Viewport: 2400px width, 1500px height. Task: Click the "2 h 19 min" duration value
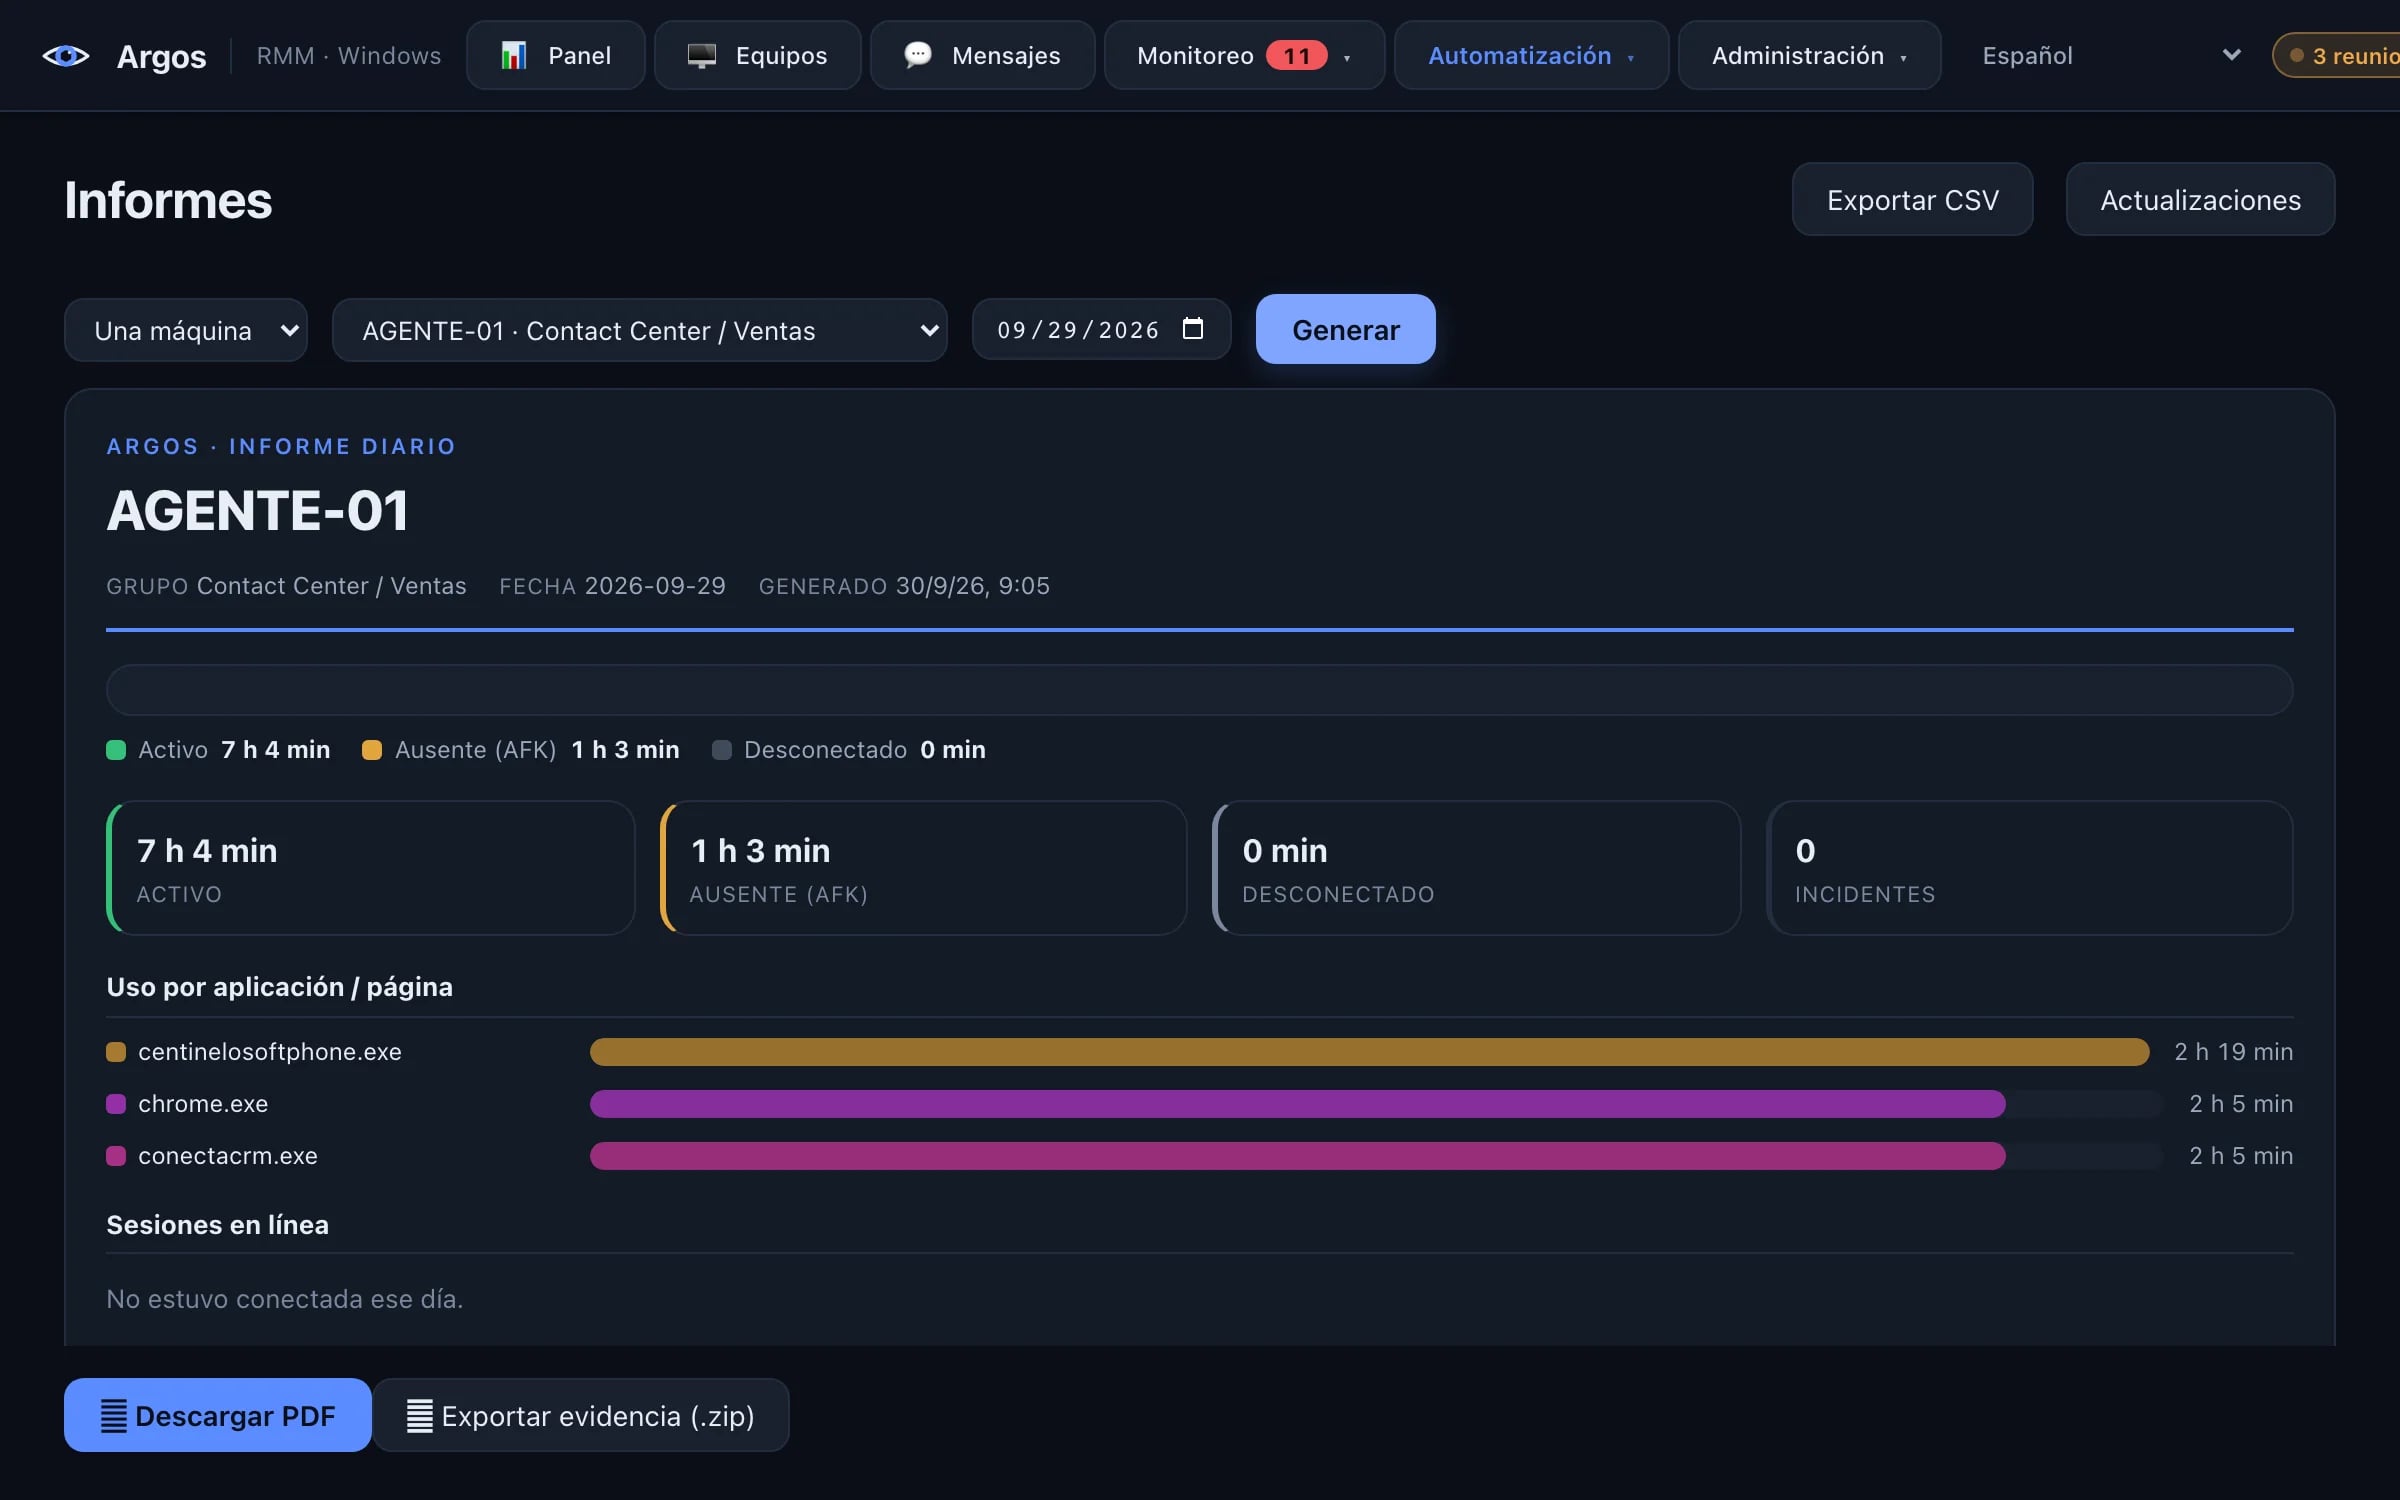click(x=2233, y=1052)
